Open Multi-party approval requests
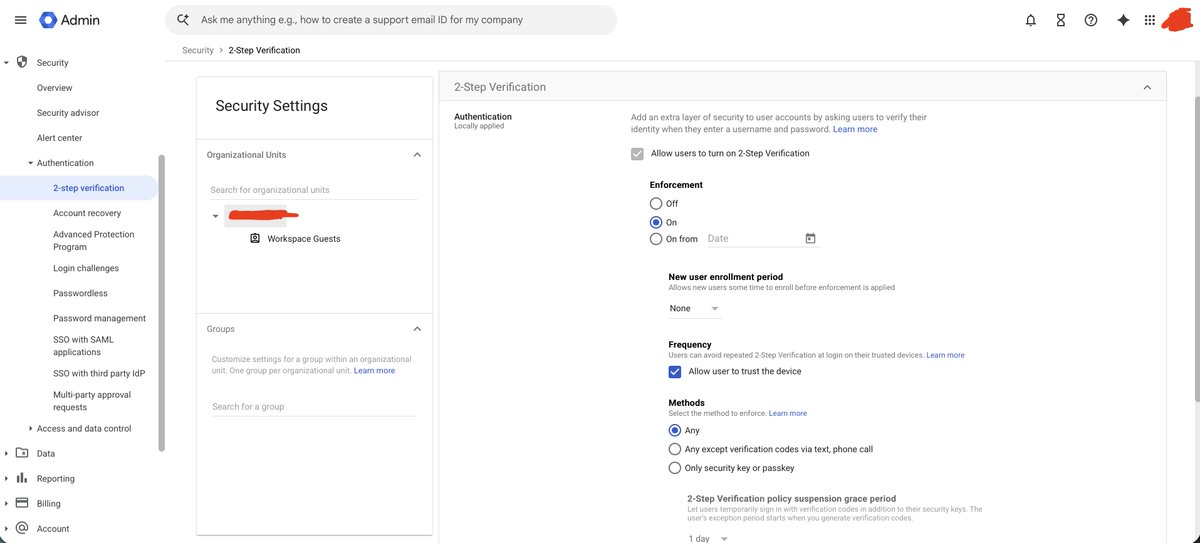 pyautogui.click(x=92, y=401)
